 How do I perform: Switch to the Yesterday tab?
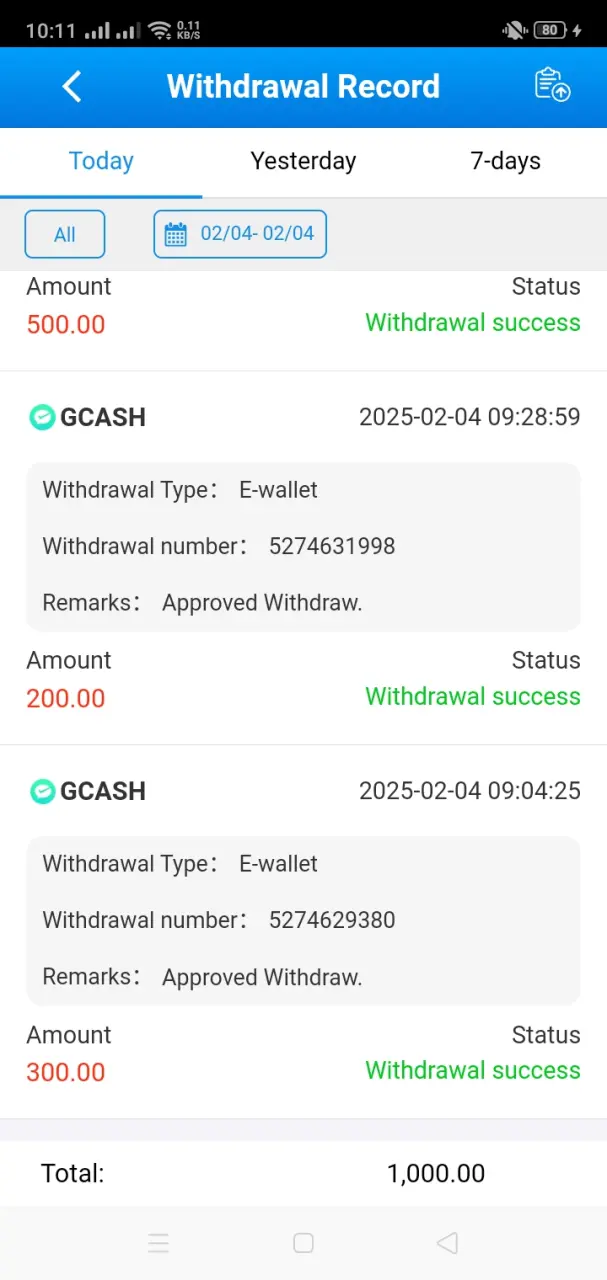303,161
